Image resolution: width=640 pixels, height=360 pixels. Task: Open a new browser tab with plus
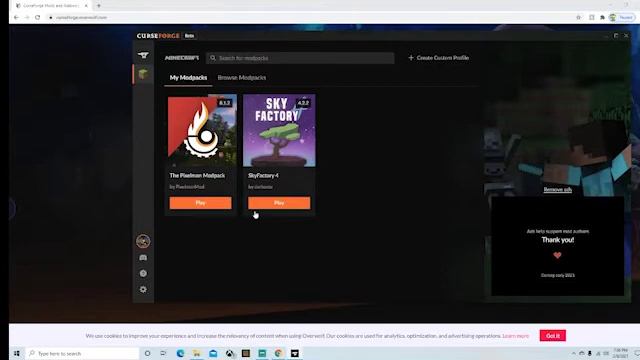pyautogui.click(x=99, y=6)
